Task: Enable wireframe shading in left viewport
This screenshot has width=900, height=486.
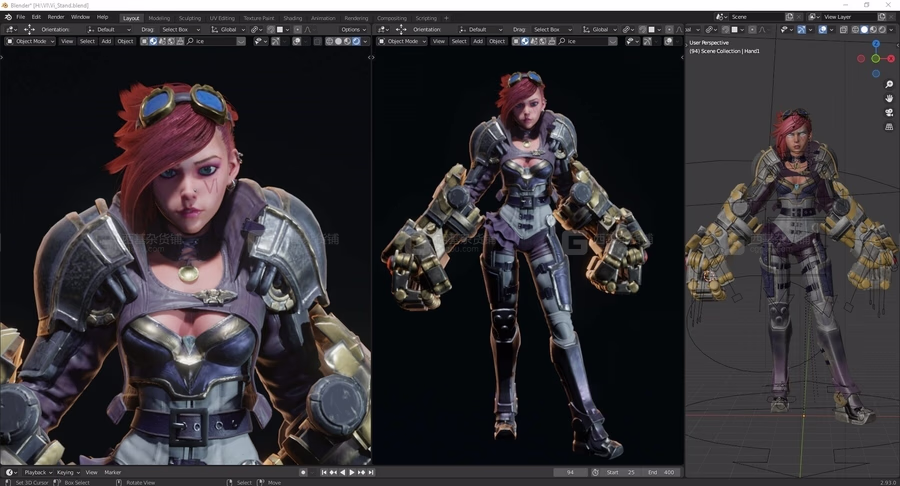Action: click(x=329, y=41)
